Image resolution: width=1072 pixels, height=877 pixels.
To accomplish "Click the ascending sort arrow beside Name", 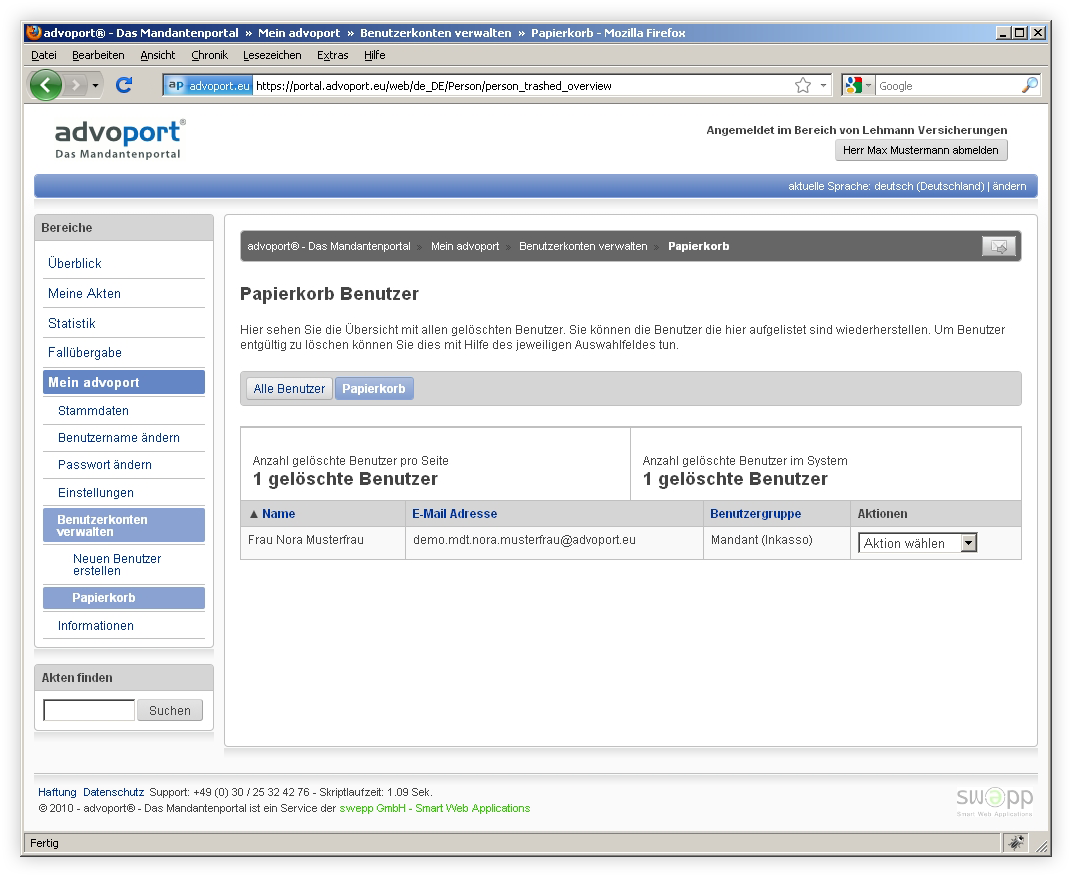I will click(254, 514).
